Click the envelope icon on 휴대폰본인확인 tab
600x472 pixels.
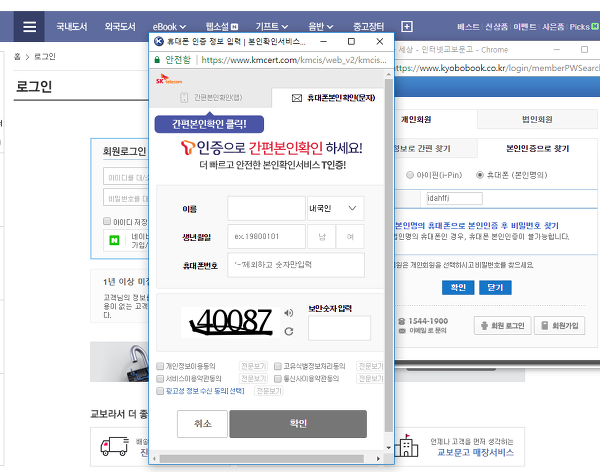[x=297, y=98]
